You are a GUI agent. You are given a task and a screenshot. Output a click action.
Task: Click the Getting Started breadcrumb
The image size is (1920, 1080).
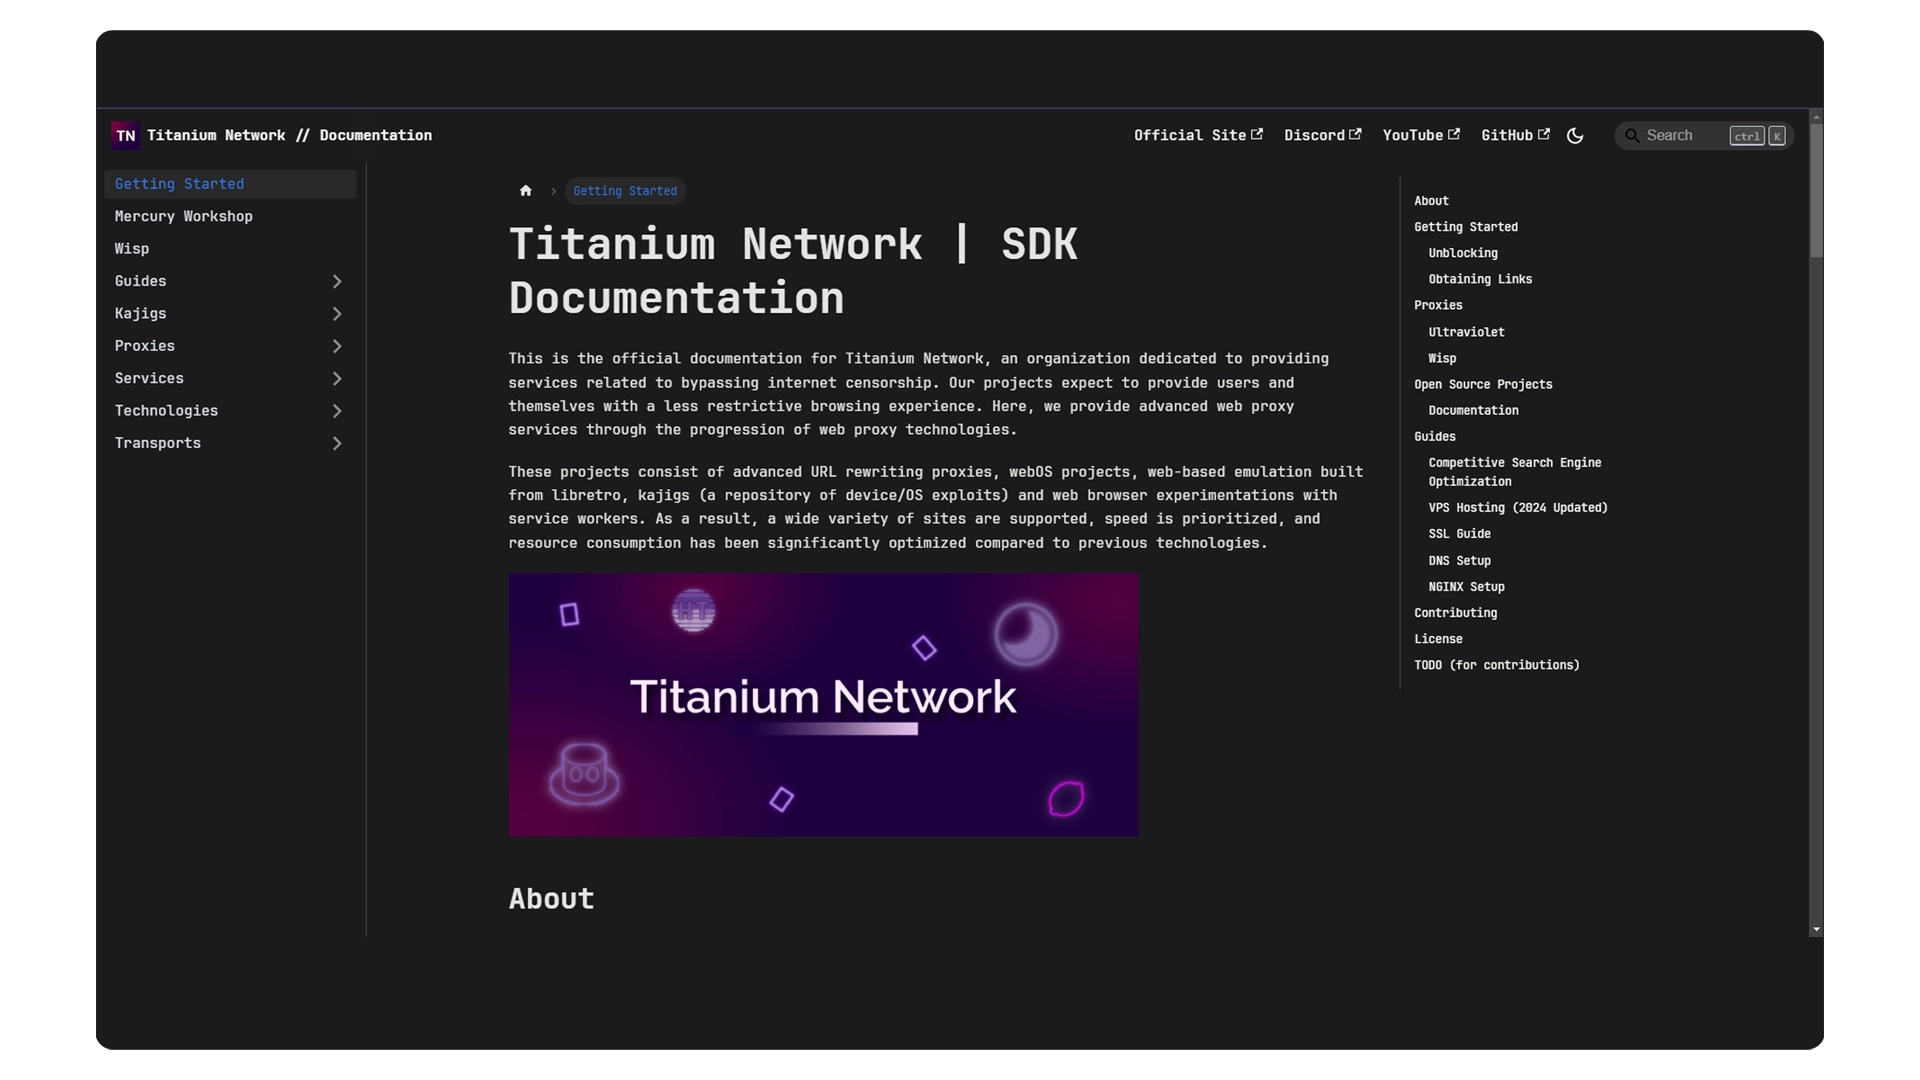point(625,191)
